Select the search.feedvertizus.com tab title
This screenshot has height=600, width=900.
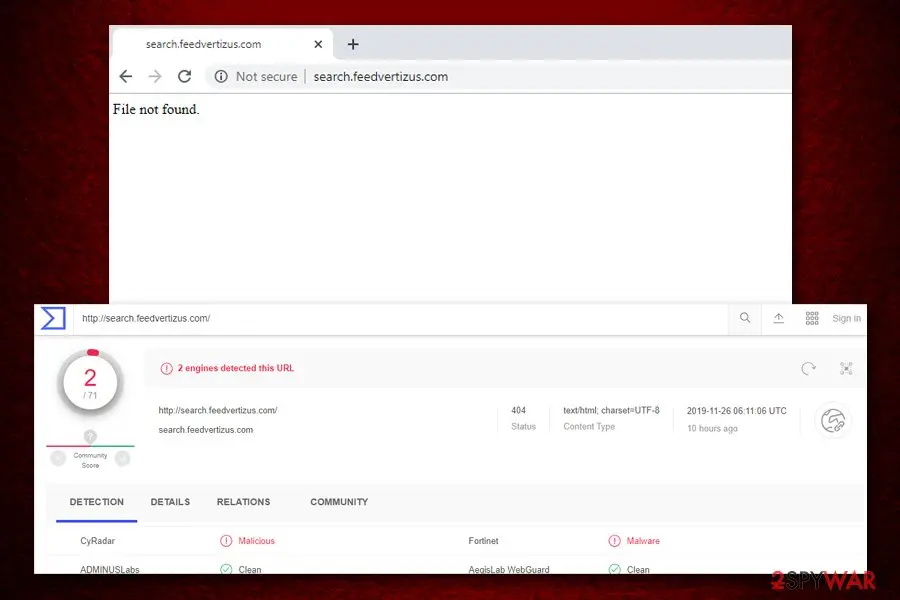pos(203,44)
